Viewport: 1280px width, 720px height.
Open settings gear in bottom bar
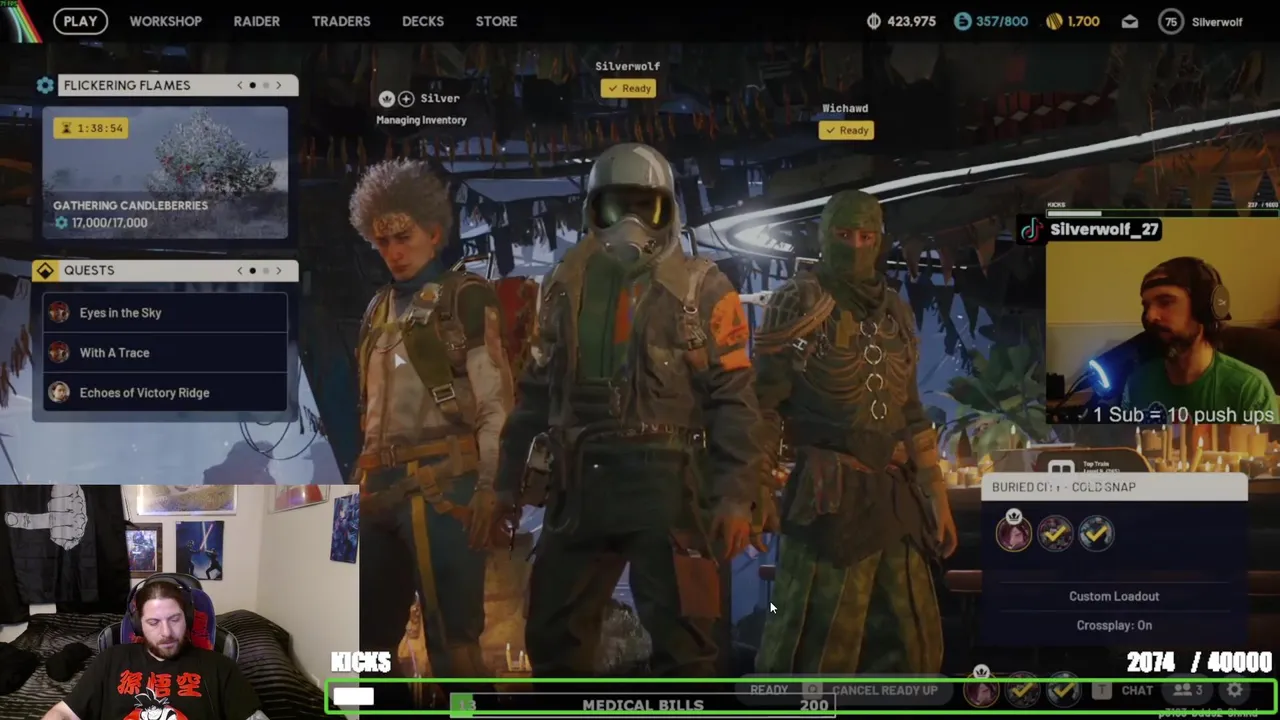[x=1235, y=690]
